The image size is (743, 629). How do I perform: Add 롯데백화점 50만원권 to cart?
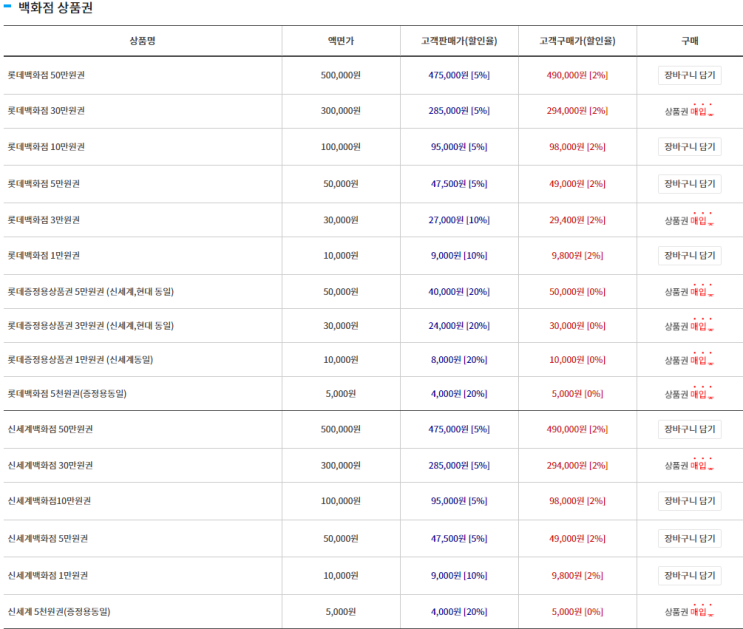coord(689,75)
